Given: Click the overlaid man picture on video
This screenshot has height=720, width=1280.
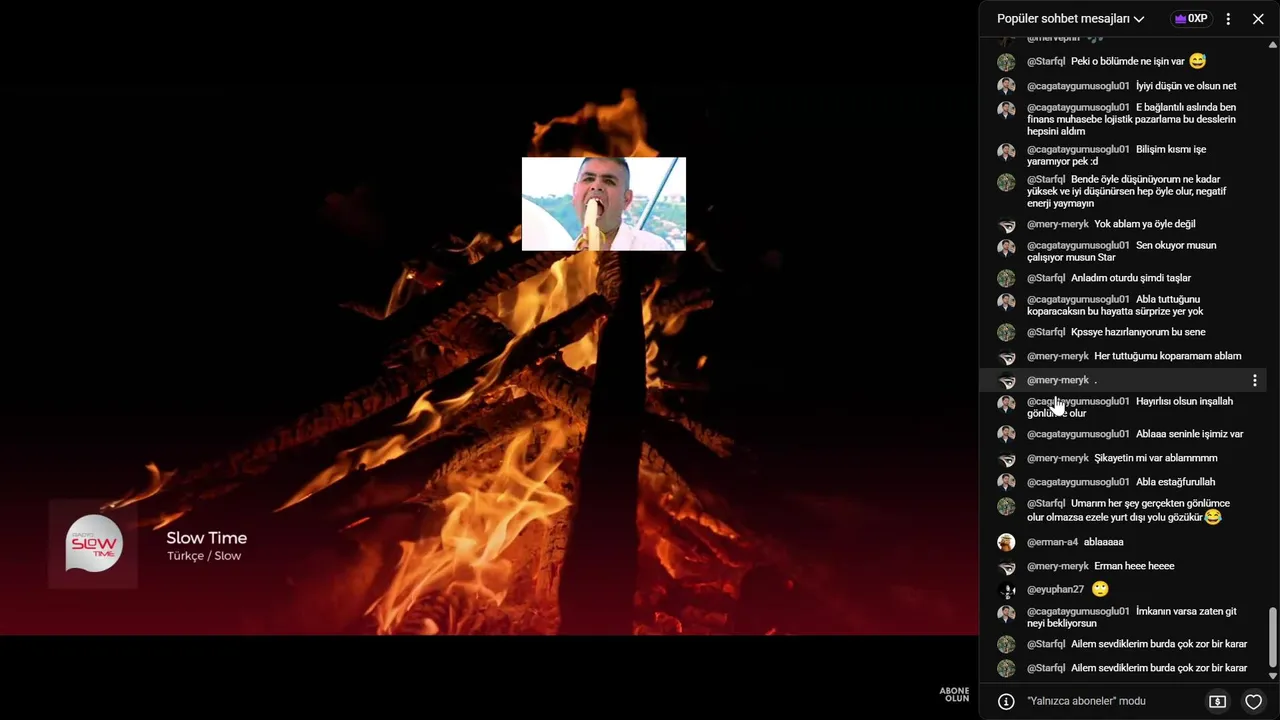Looking at the screenshot, I should point(604,204).
